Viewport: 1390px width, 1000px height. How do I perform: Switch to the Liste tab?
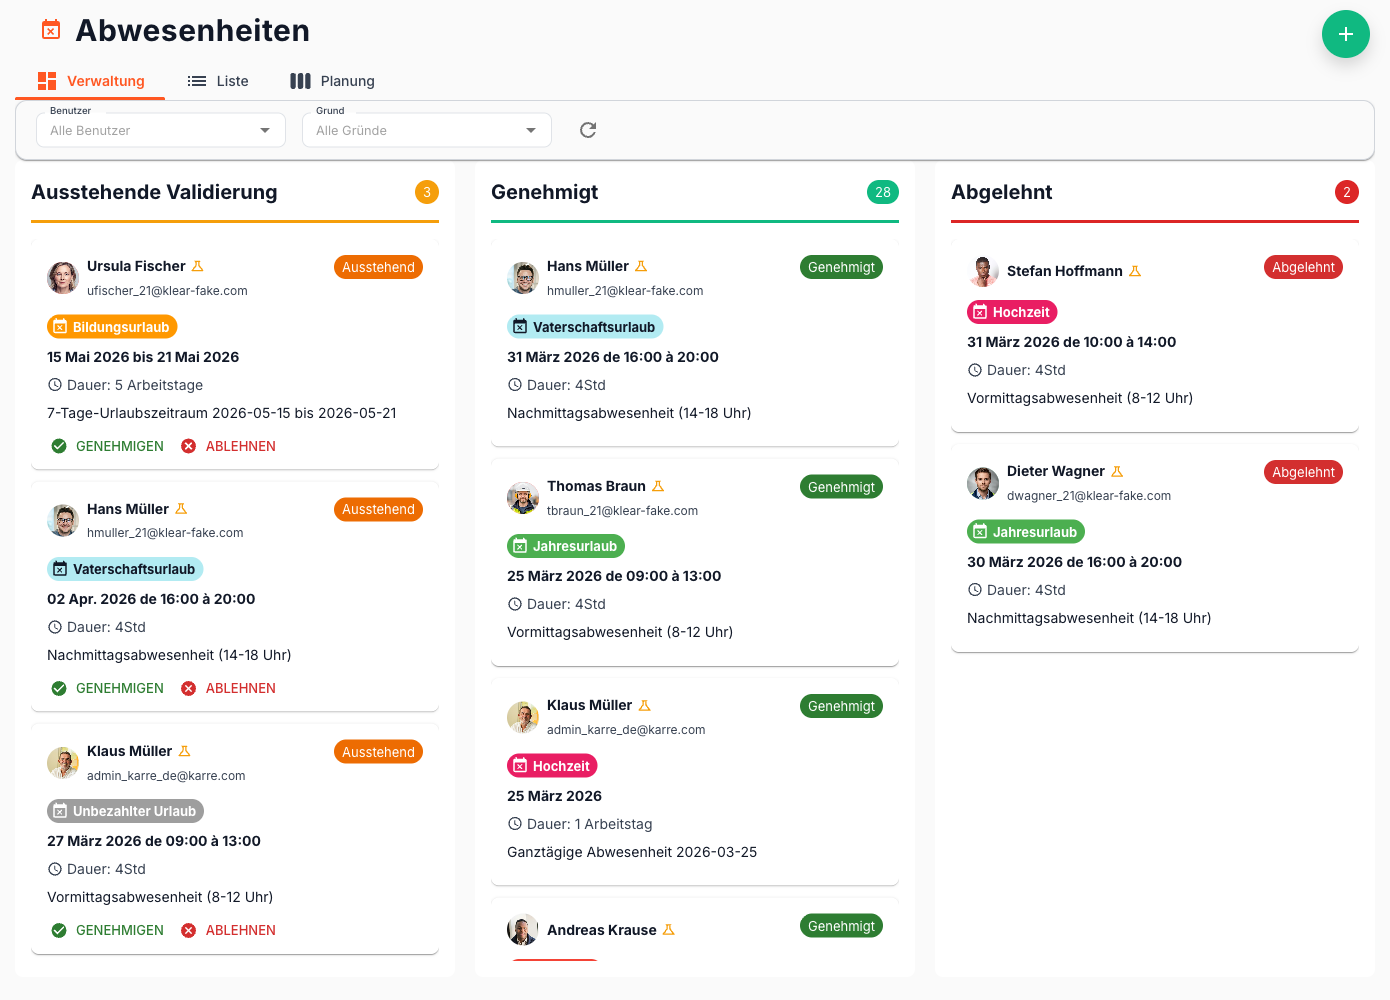pyautogui.click(x=219, y=81)
